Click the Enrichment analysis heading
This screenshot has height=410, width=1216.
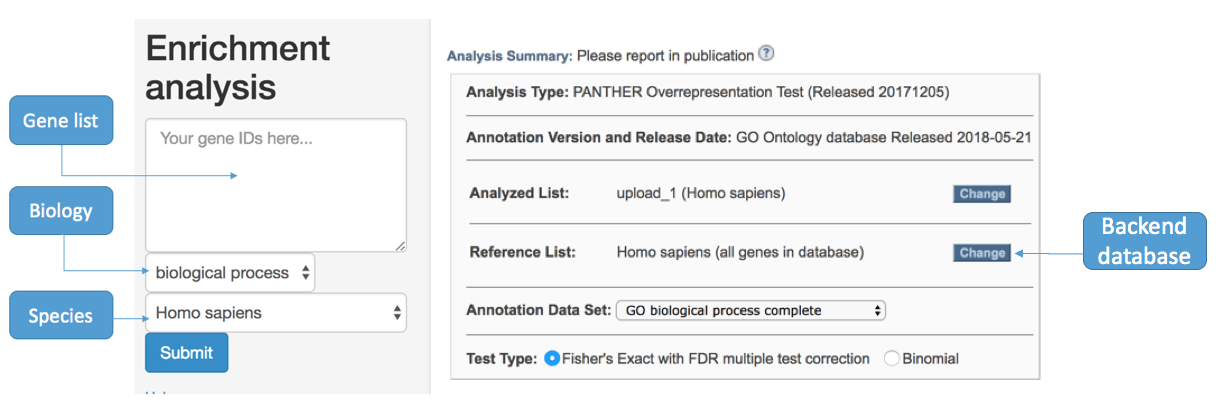coord(238,67)
